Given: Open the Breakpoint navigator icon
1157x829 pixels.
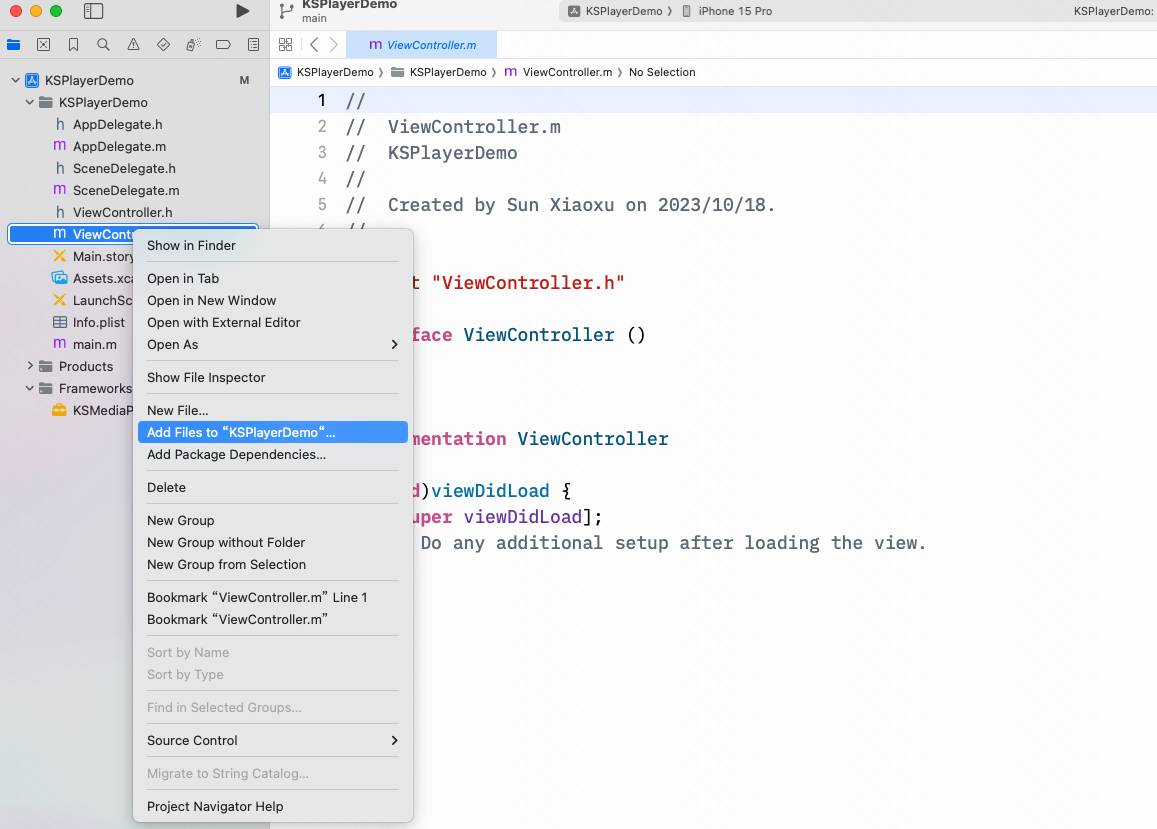Looking at the screenshot, I should click(223, 45).
